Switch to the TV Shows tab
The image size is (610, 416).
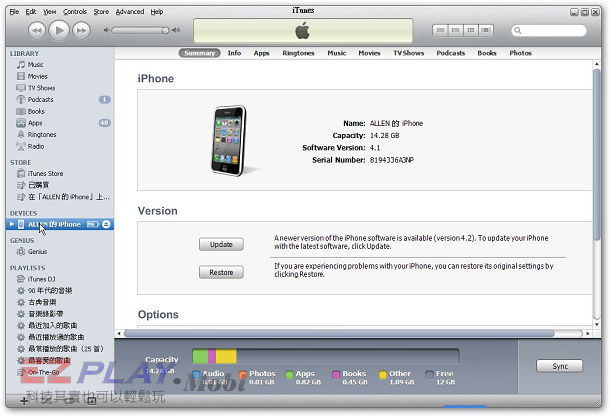tap(408, 53)
